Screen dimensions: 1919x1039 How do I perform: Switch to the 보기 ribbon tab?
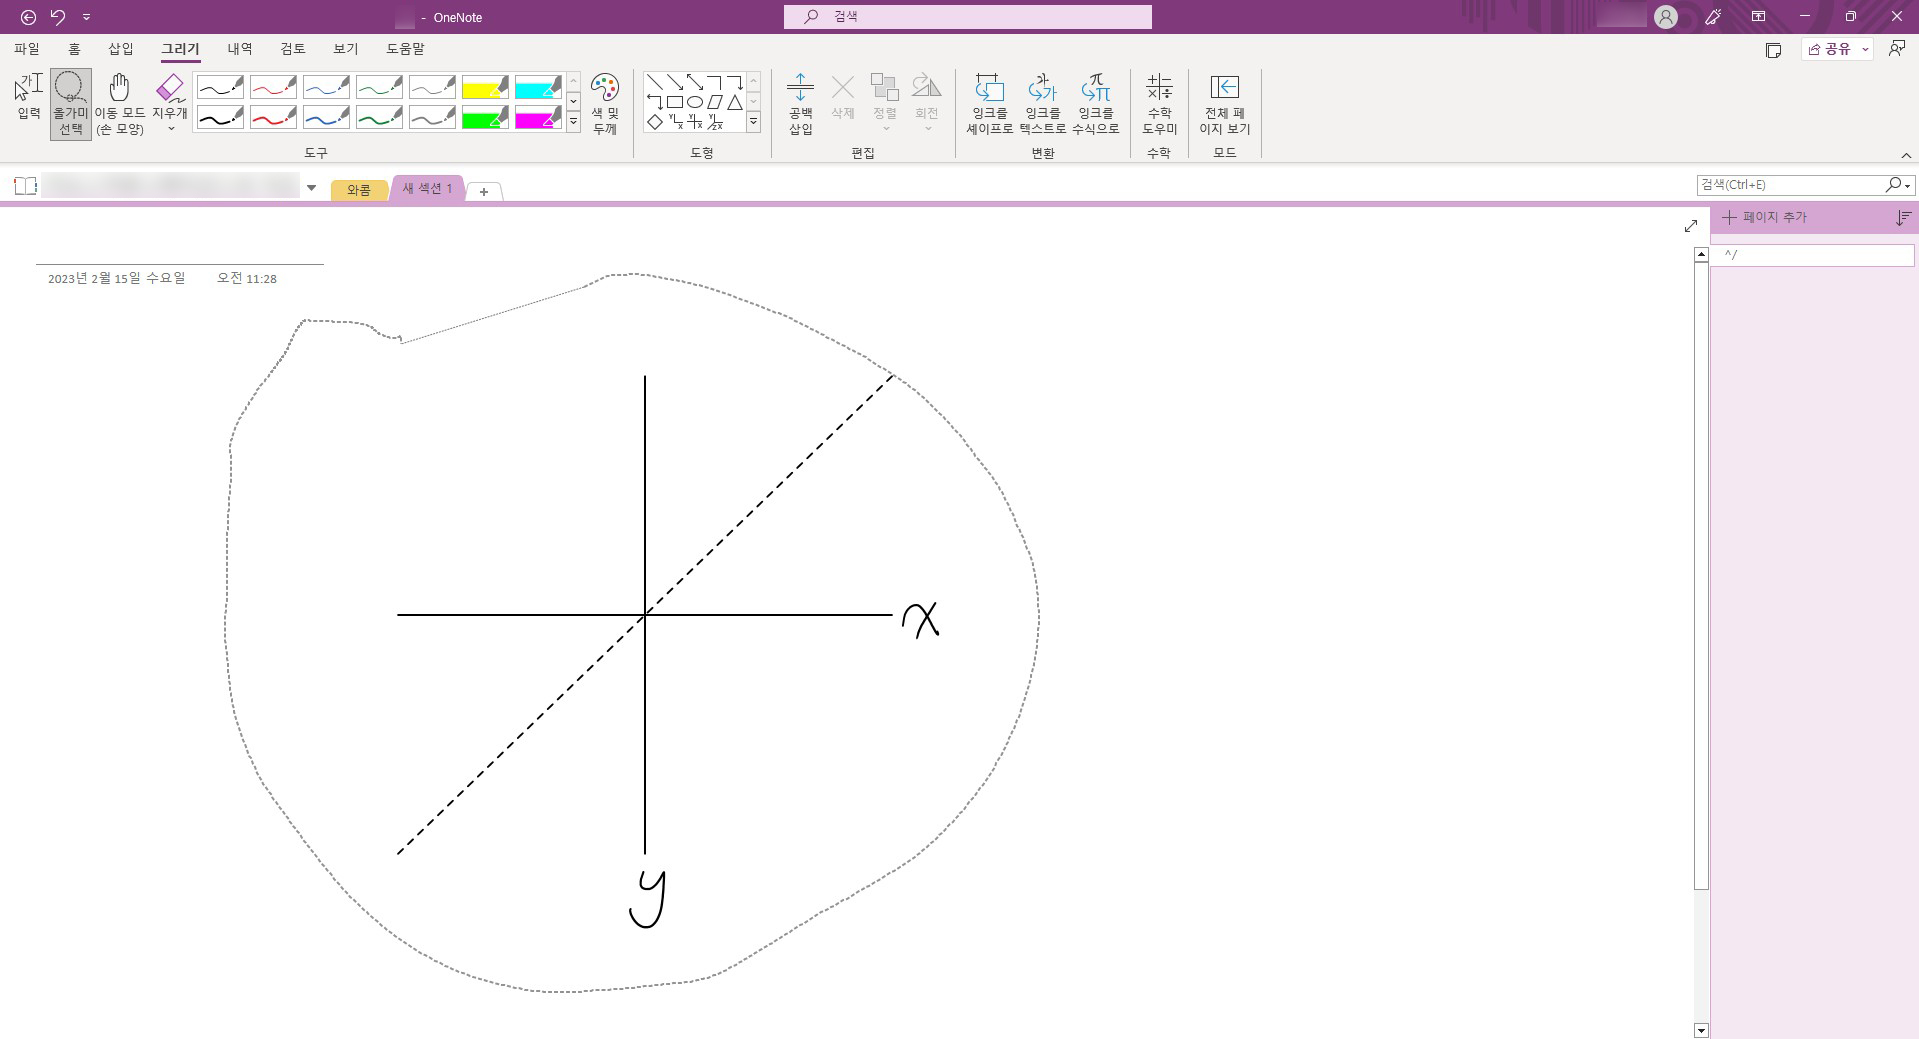pos(346,48)
